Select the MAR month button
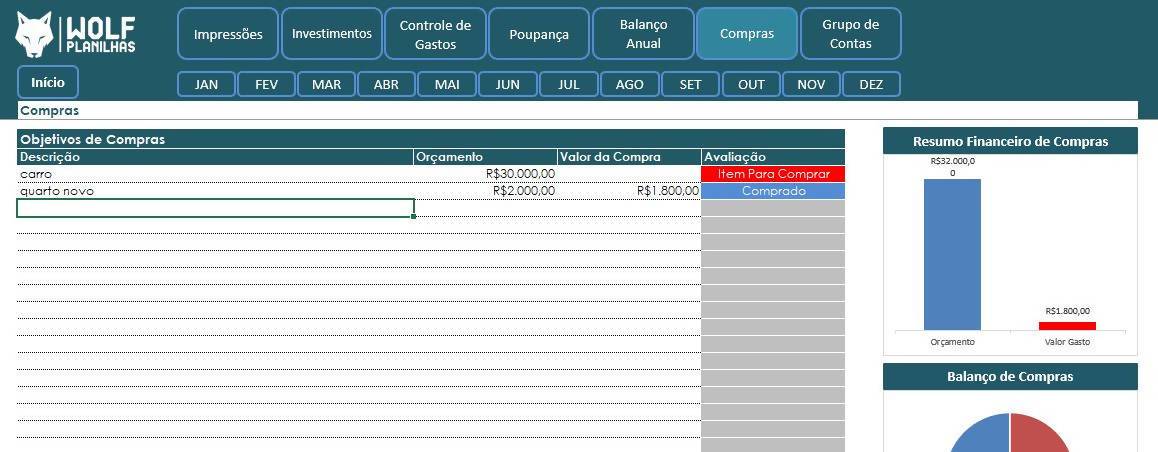This screenshot has height=452, width=1158. pos(326,84)
